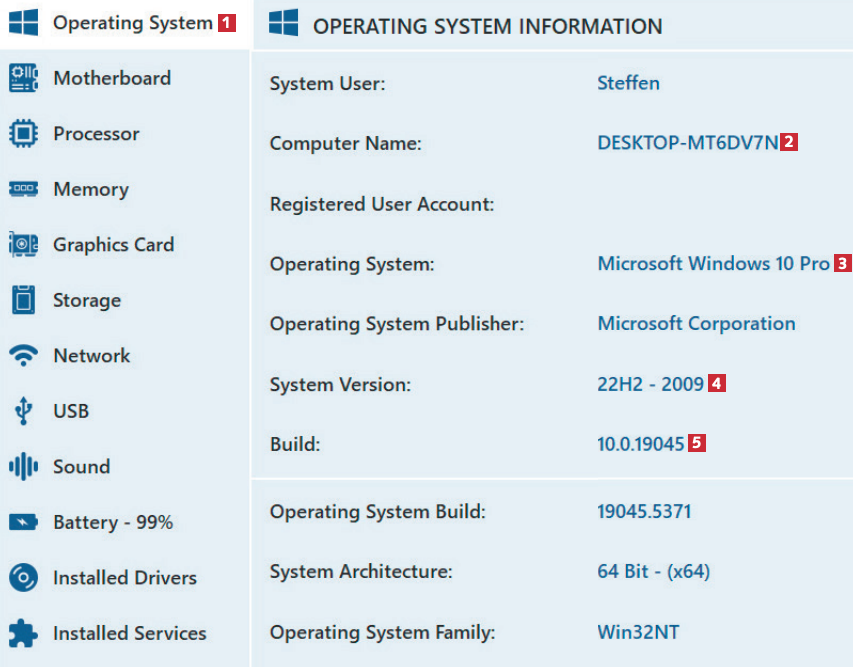Click the Graphics Card icon
Screen dimensions: 853x667
pyautogui.click(x=23, y=245)
